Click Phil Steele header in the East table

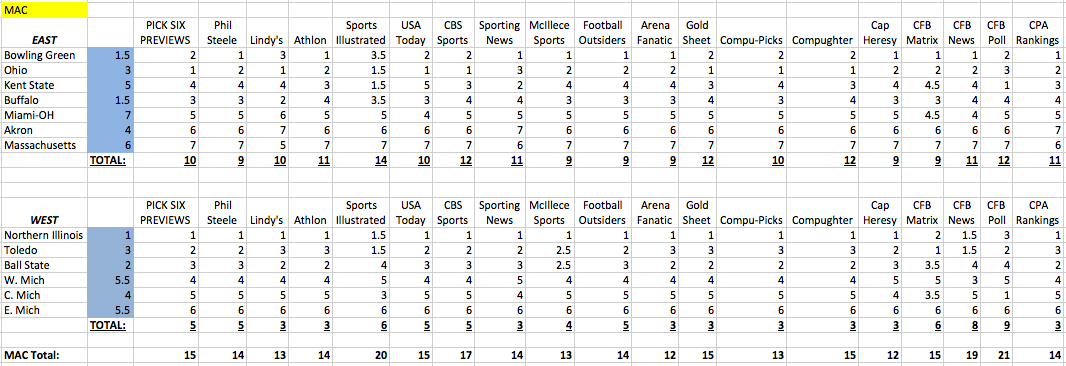coord(222,33)
